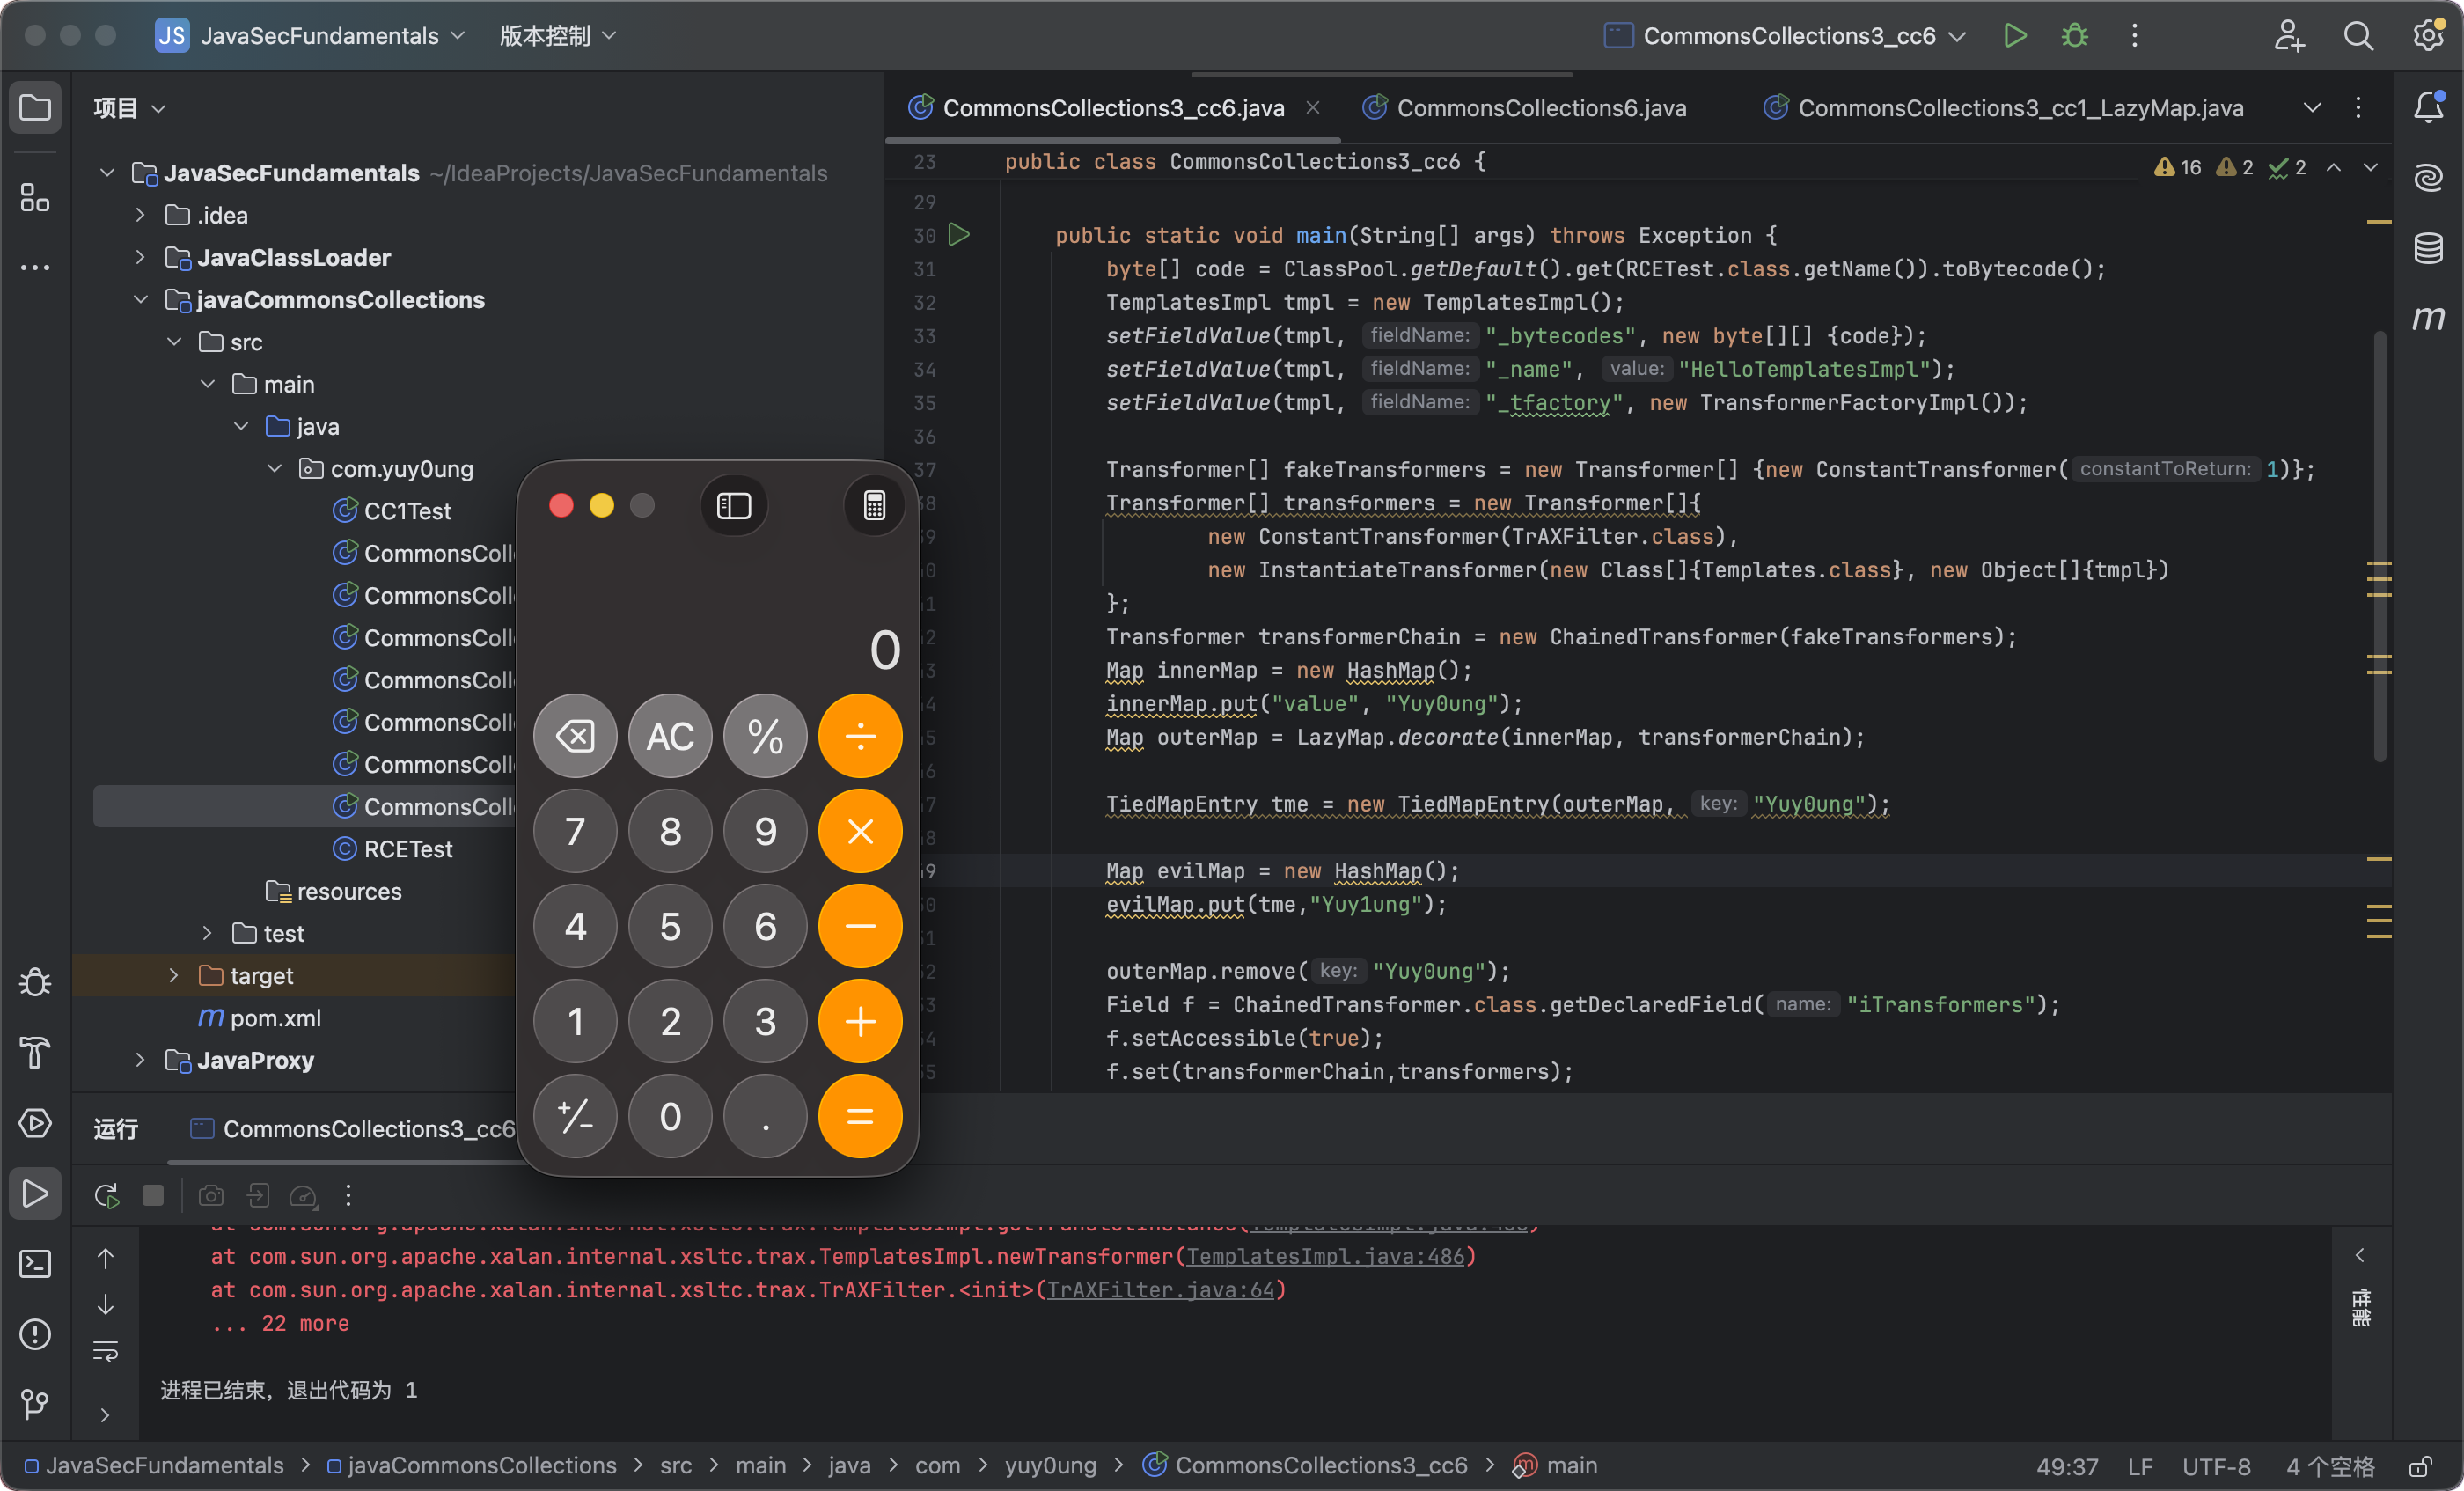Open Search Everywhere magnifier icon
2464x1491 pixels.
[x=2358, y=36]
